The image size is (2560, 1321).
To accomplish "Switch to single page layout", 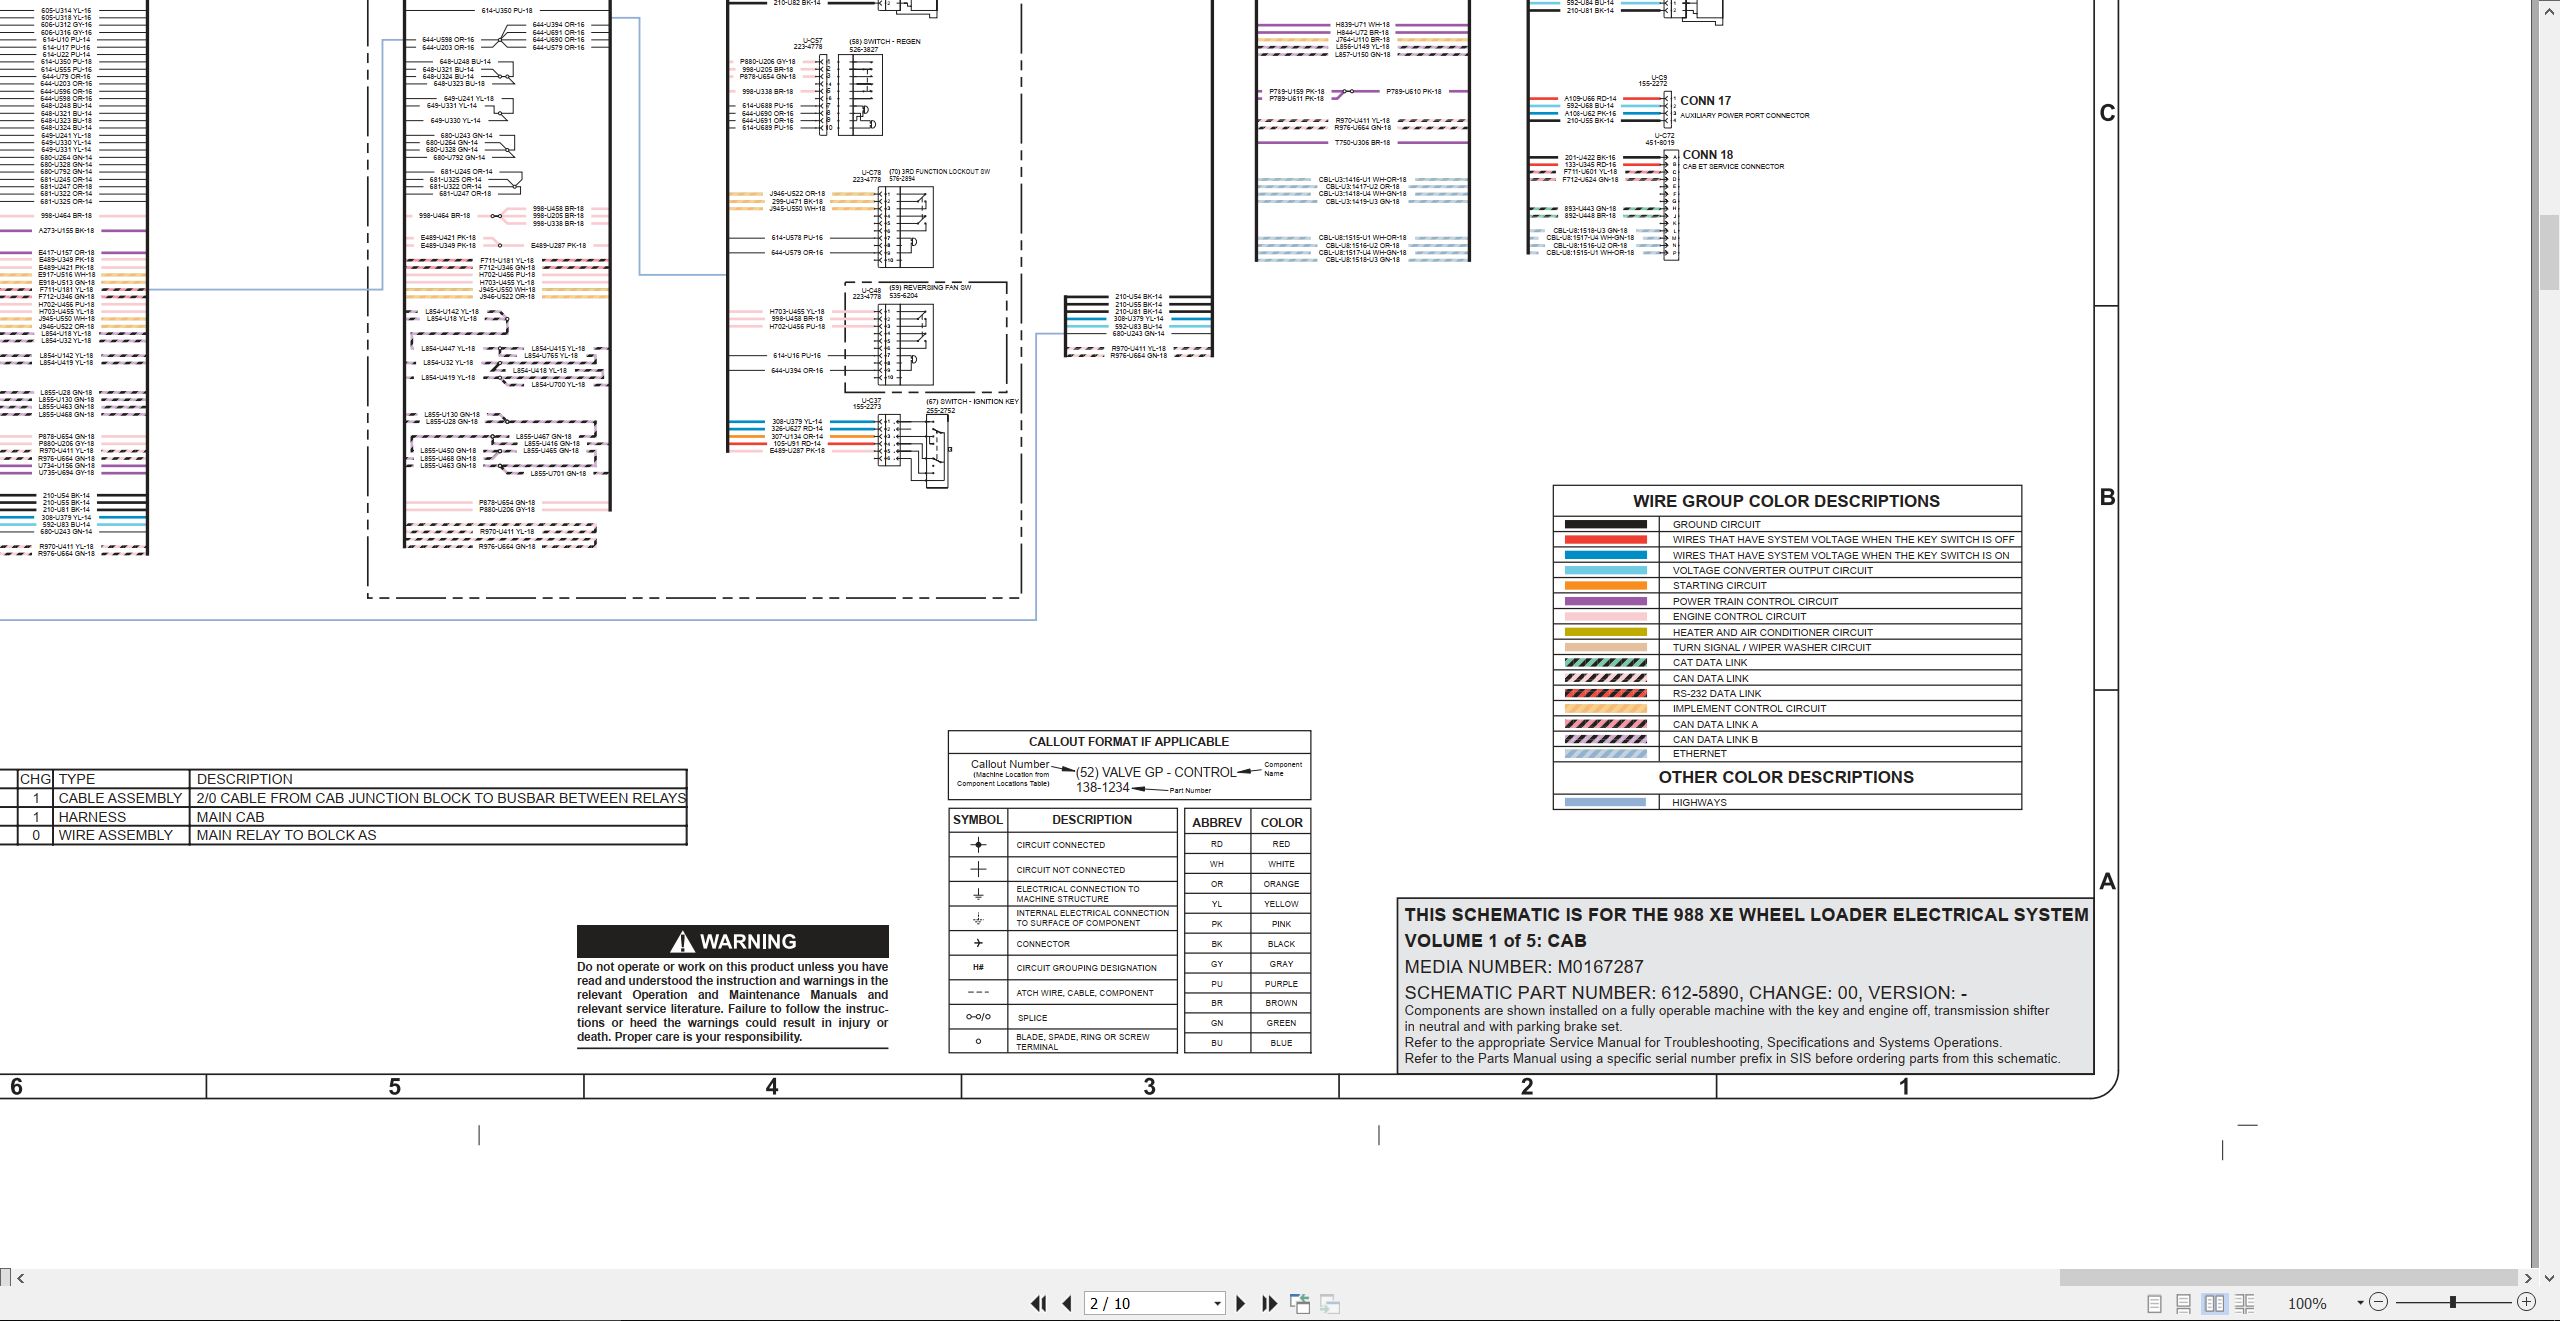I will click(x=2154, y=1303).
